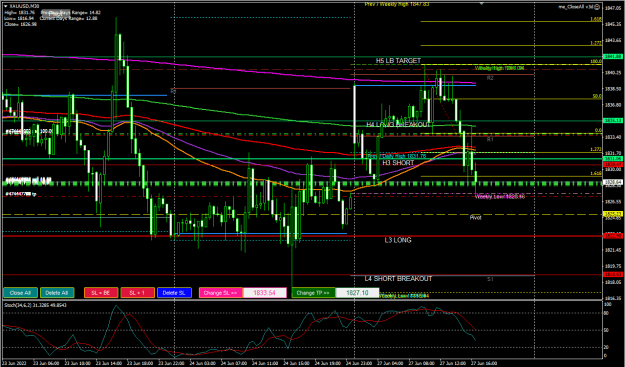The height and width of the screenshot is (367, 625).
Task: Click the blue Delete SL button
Action: [x=174, y=293]
